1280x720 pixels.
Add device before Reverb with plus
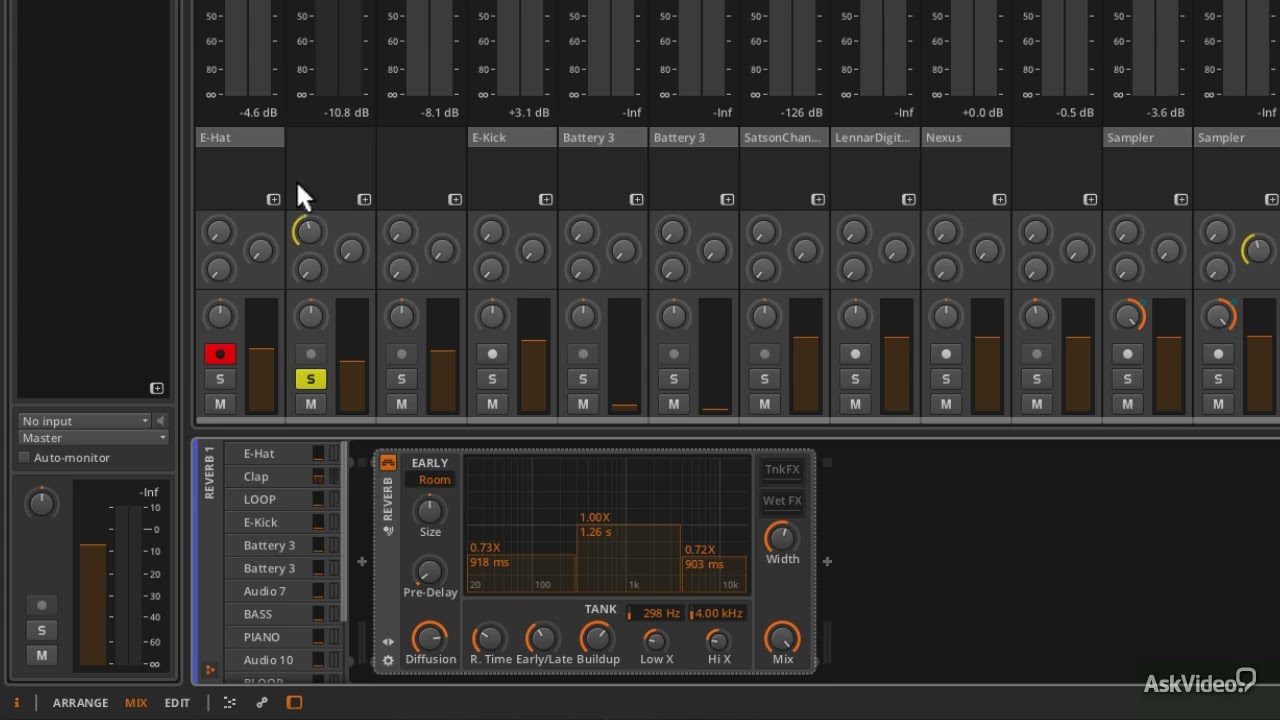pyautogui.click(x=362, y=562)
